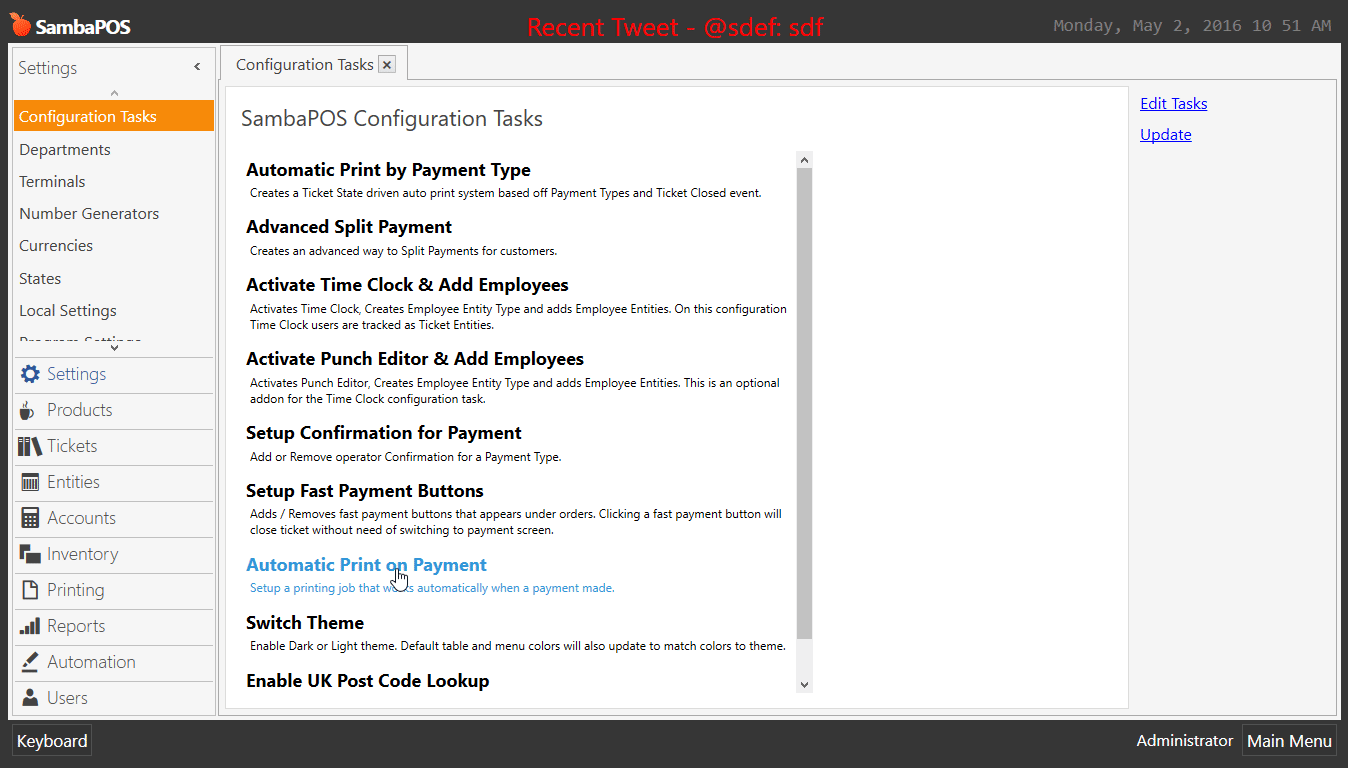Open the Keyboard button
This screenshot has height=768, width=1348.
[52, 741]
